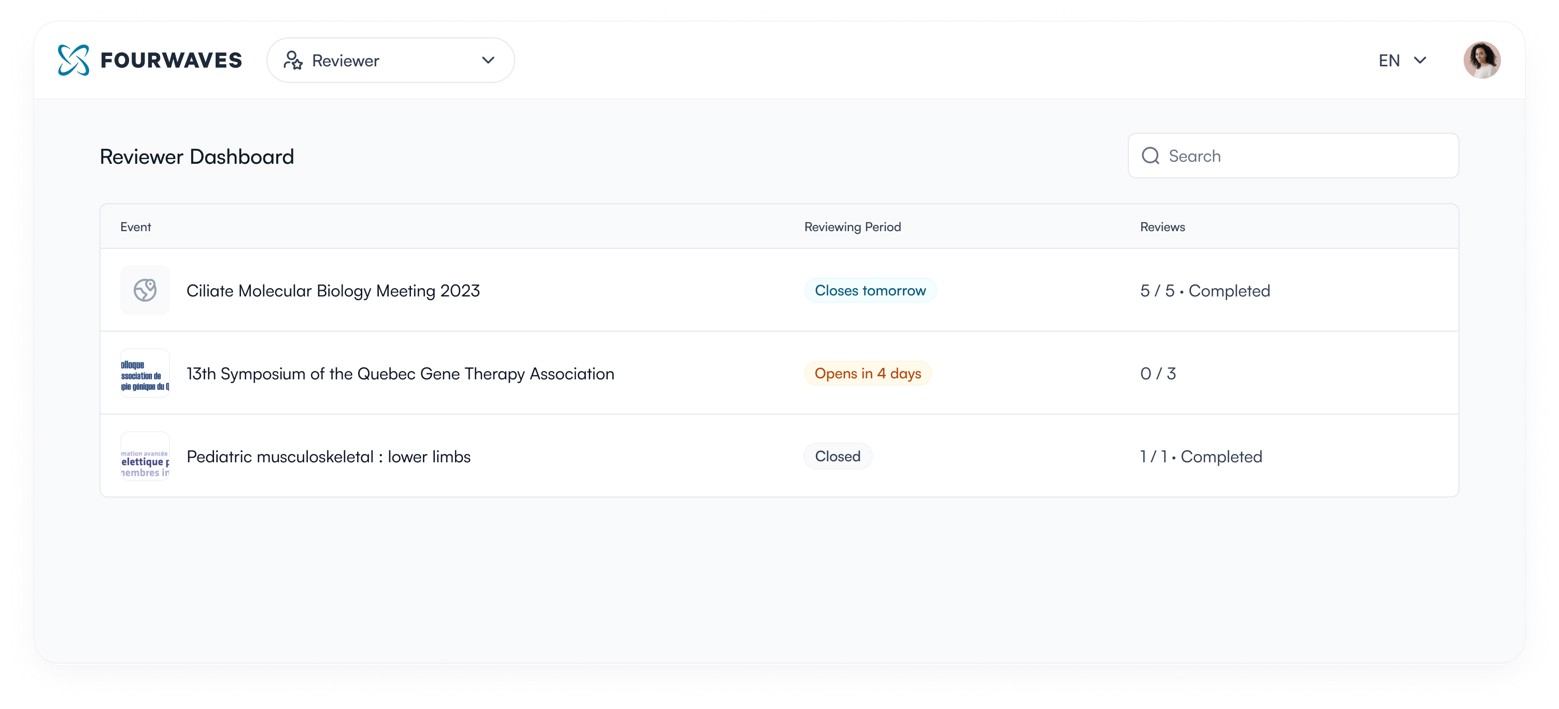1559x709 pixels.
Task: Click the search magnifier icon
Action: (x=1150, y=156)
